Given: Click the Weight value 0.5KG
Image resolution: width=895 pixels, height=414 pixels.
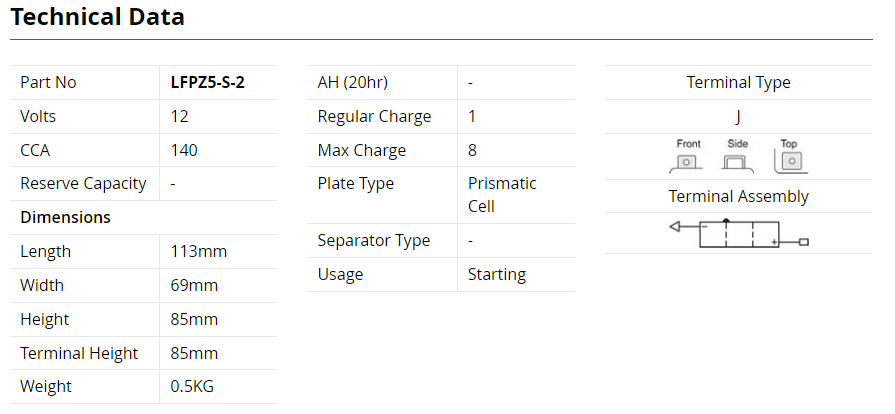Looking at the screenshot, I should pyautogui.click(x=193, y=386).
